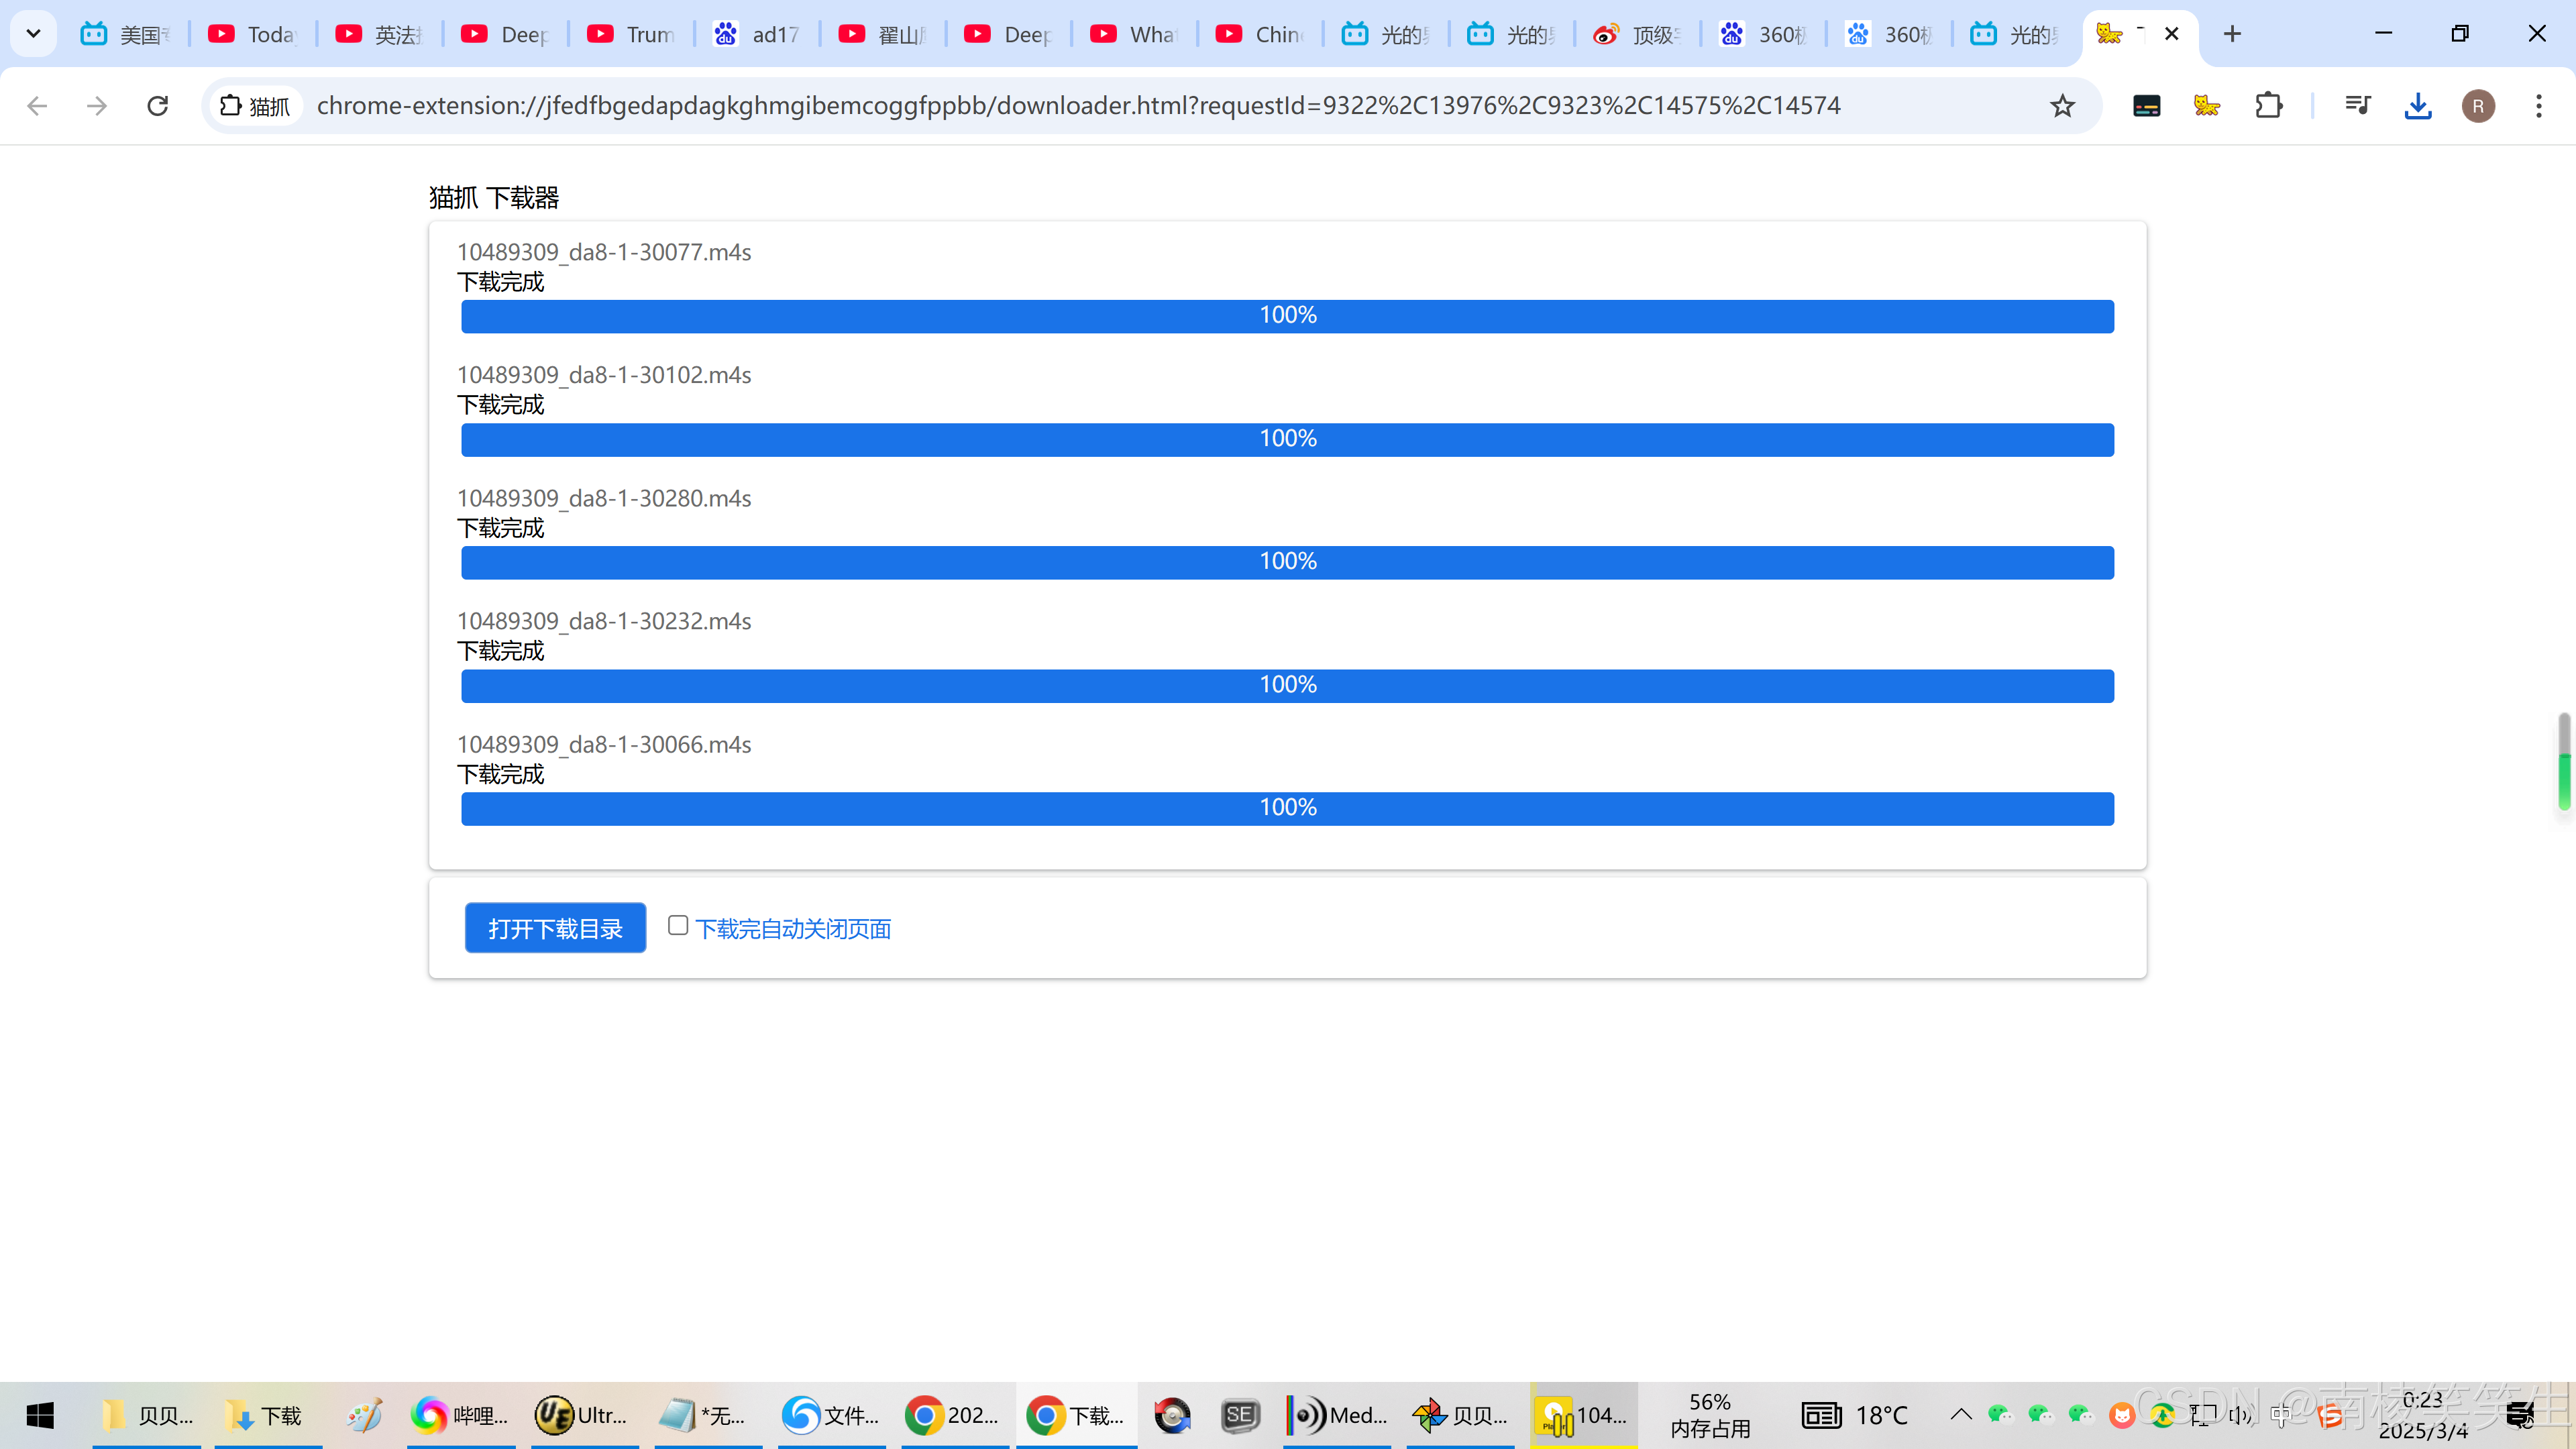This screenshot has width=2576, height=1449.
Task: Click the Windows Start button
Action: (40, 1415)
